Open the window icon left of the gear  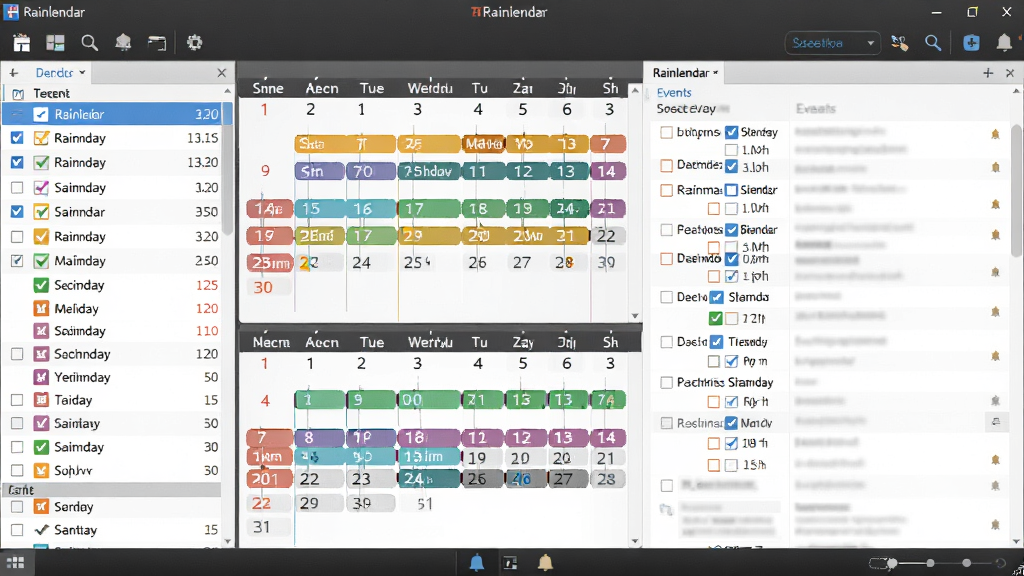[x=157, y=43]
